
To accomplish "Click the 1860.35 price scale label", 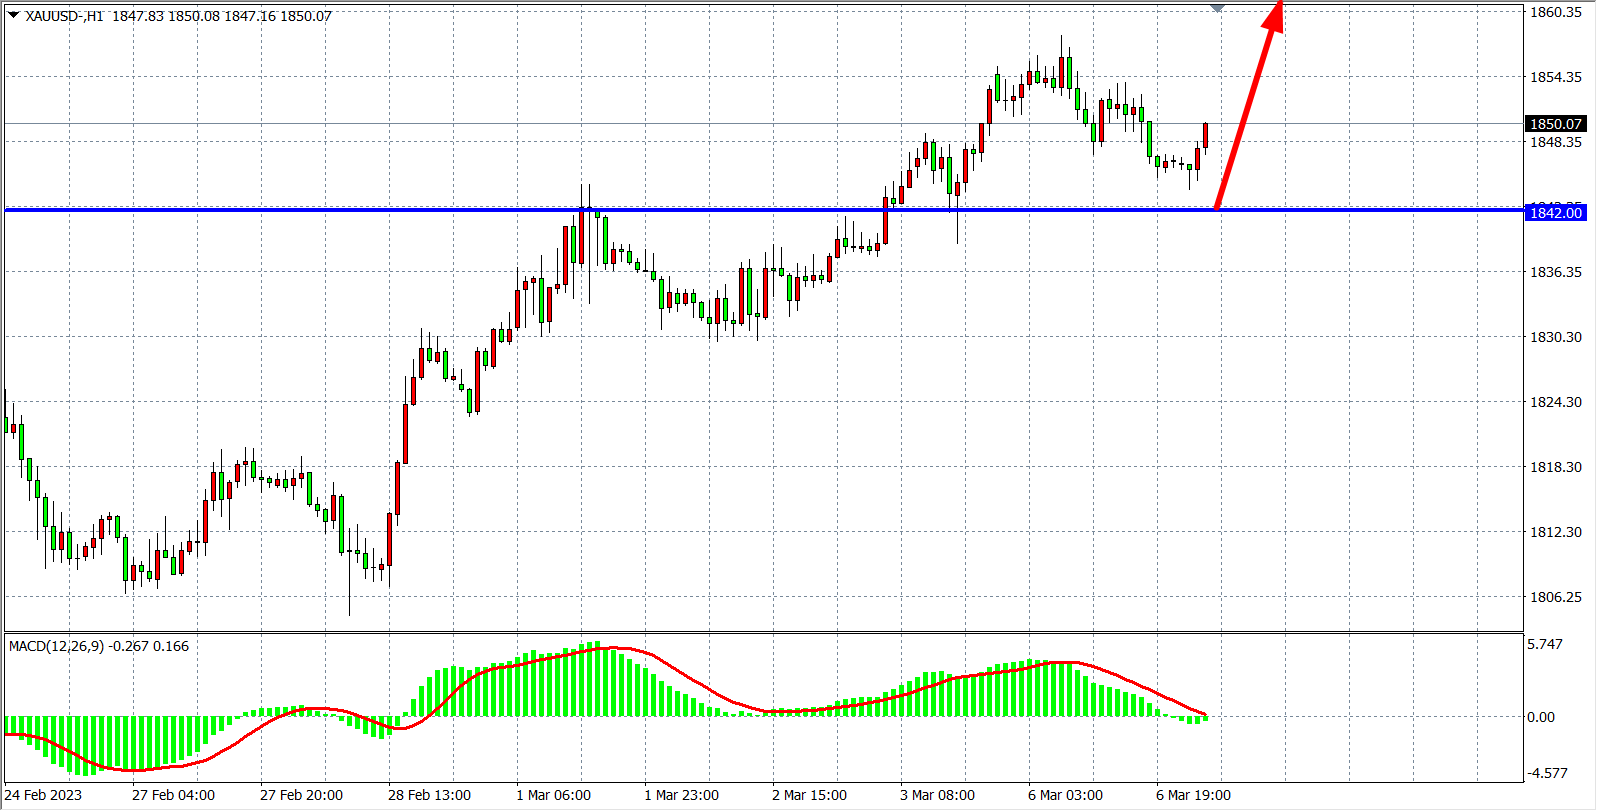I will click(x=1556, y=12).
